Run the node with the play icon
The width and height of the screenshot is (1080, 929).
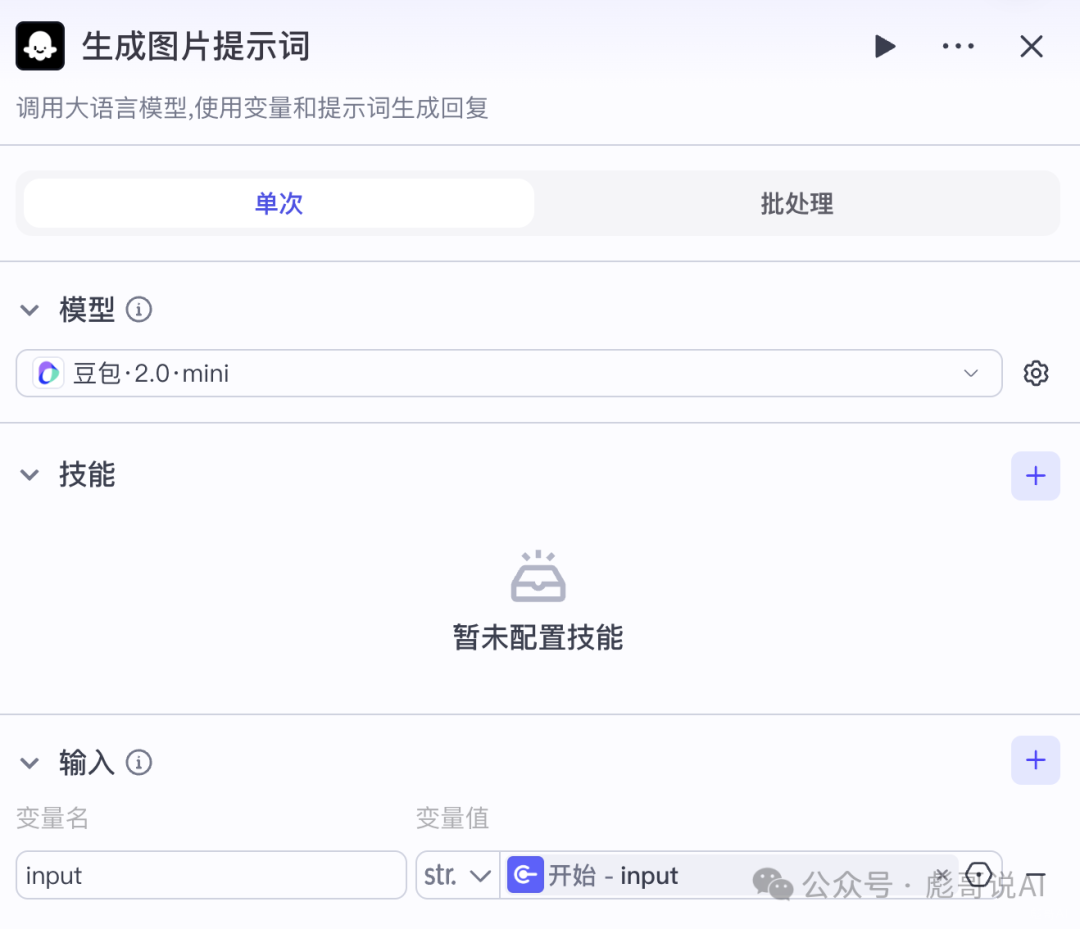(884, 47)
